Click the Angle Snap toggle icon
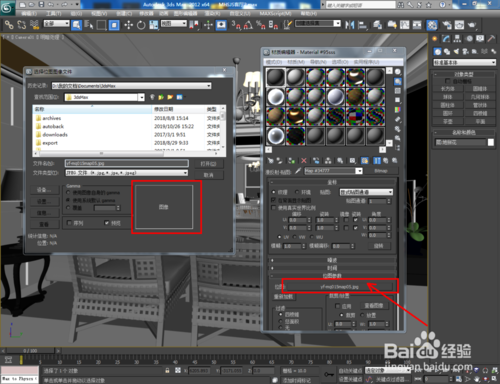The width and height of the screenshot is (500, 384). tap(248, 25)
